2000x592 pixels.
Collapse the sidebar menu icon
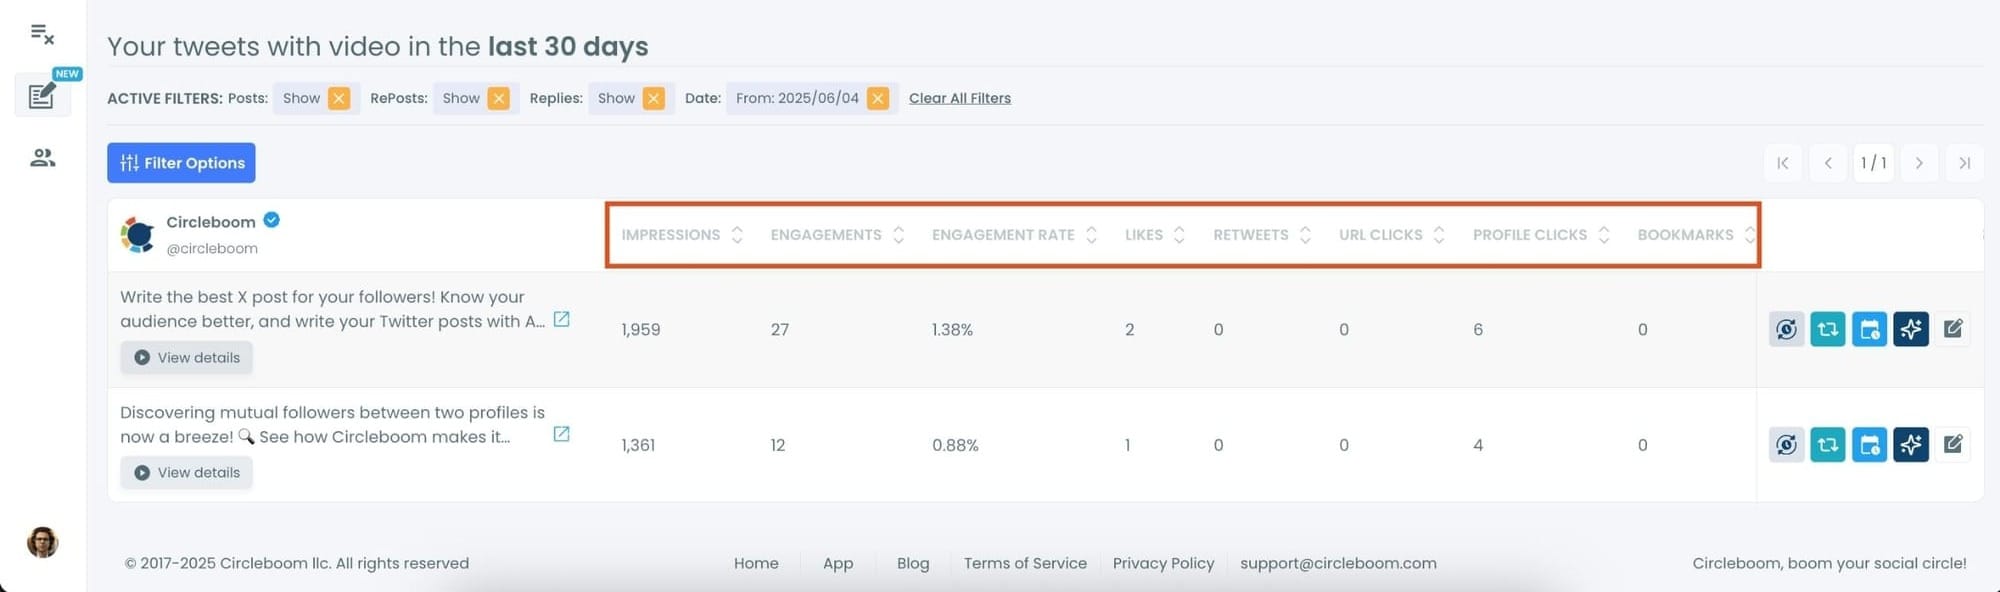pyautogui.click(x=42, y=34)
